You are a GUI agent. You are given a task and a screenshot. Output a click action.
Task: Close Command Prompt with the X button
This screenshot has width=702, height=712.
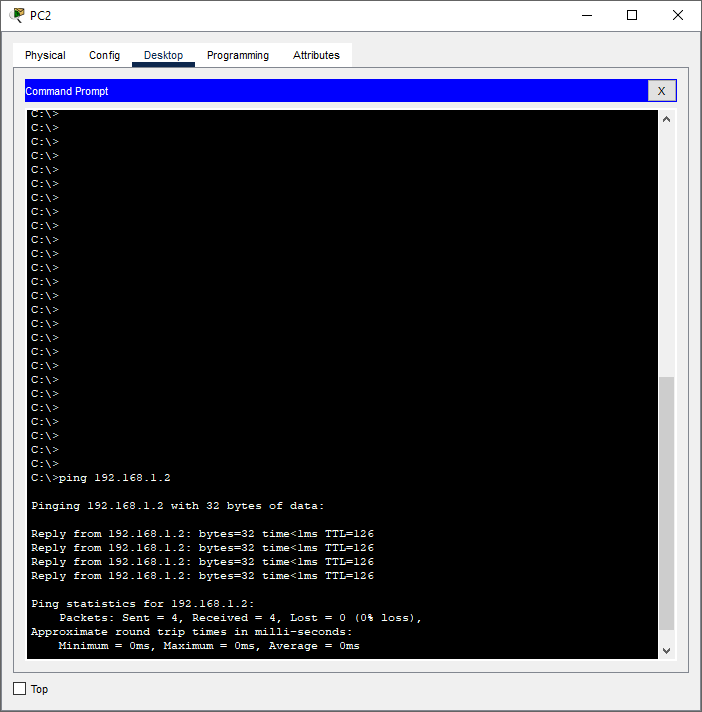[662, 91]
